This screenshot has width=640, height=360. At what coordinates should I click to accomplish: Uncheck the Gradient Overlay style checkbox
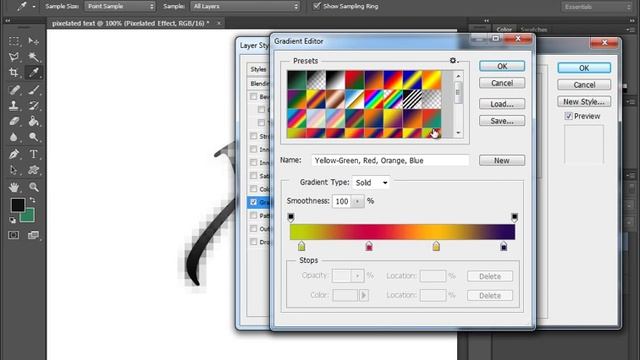click(253, 202)
